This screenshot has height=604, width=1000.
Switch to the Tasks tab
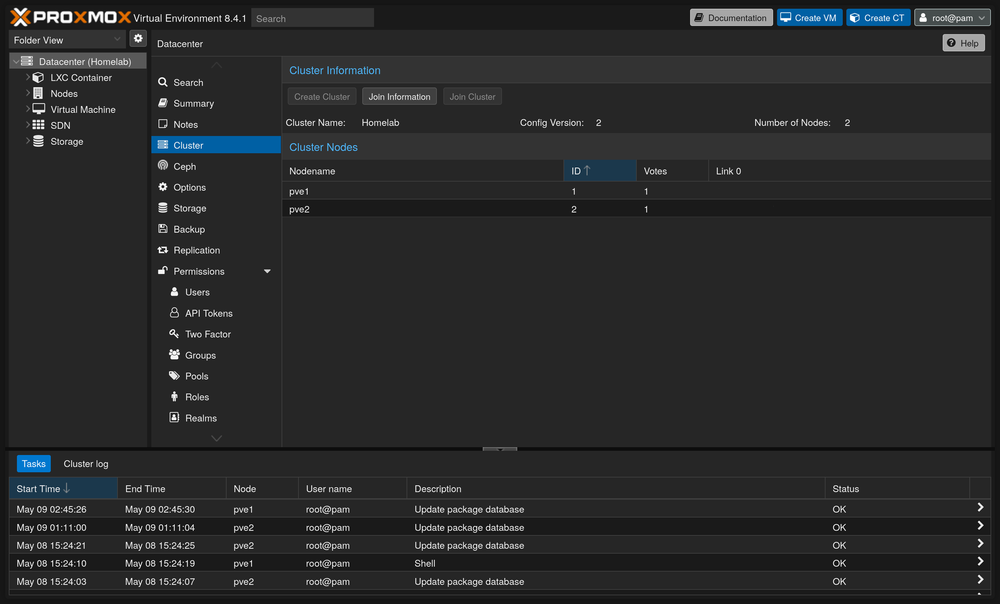click(x=34, y=464)
